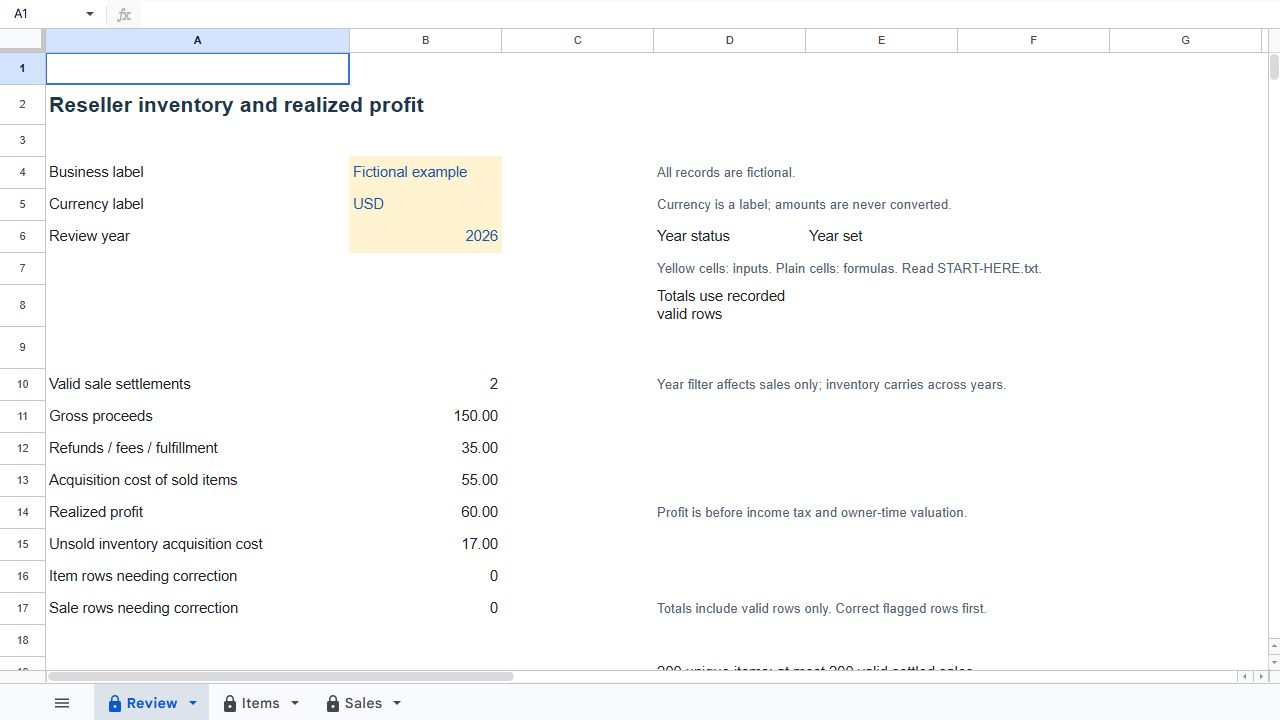Select the Review sheet tab

[x=152, y=703]
